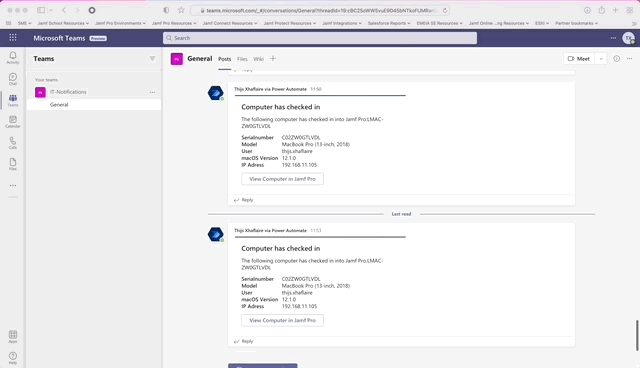Open Safari share button
Viewport: 640px width, 368px height.
pyautogui.click(x=602, y=10)
